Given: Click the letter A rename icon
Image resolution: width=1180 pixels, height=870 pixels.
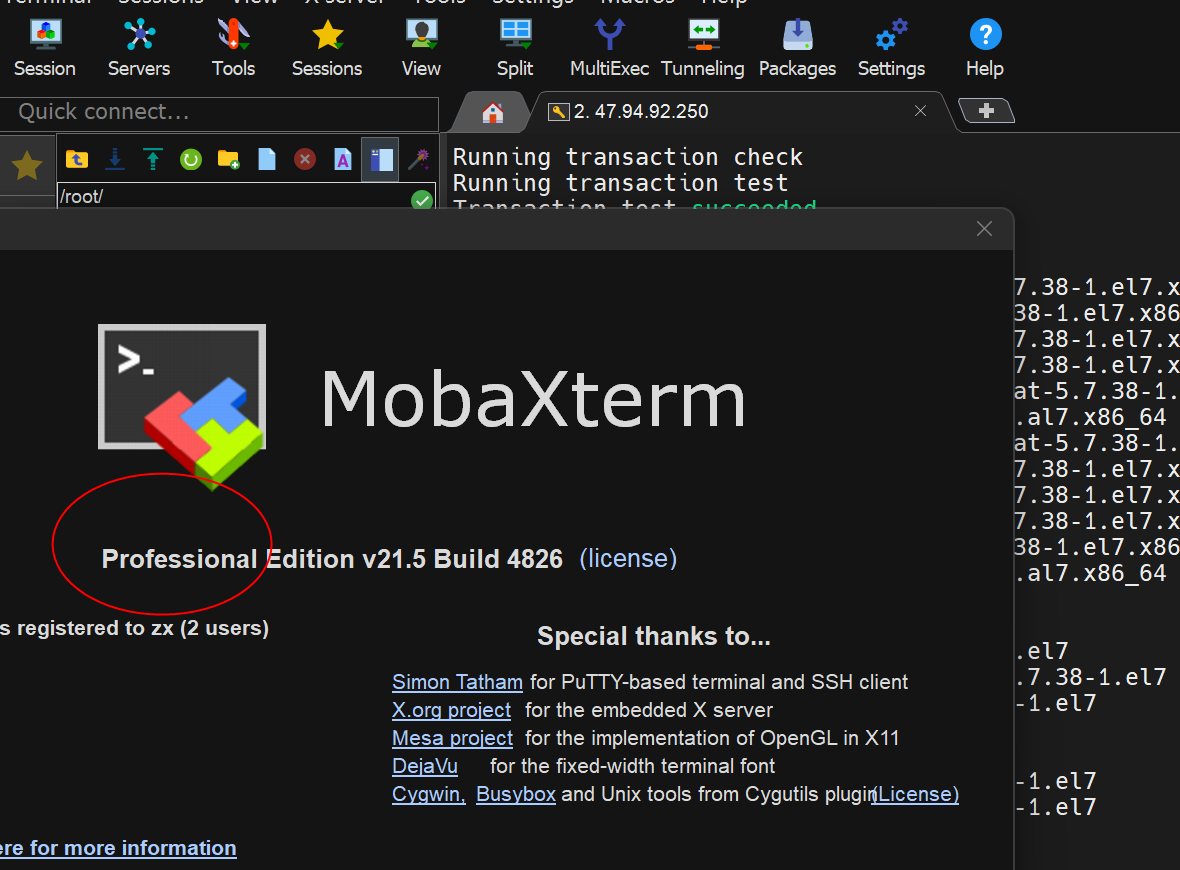Looking at the screenshot, I should pos(343,160).
